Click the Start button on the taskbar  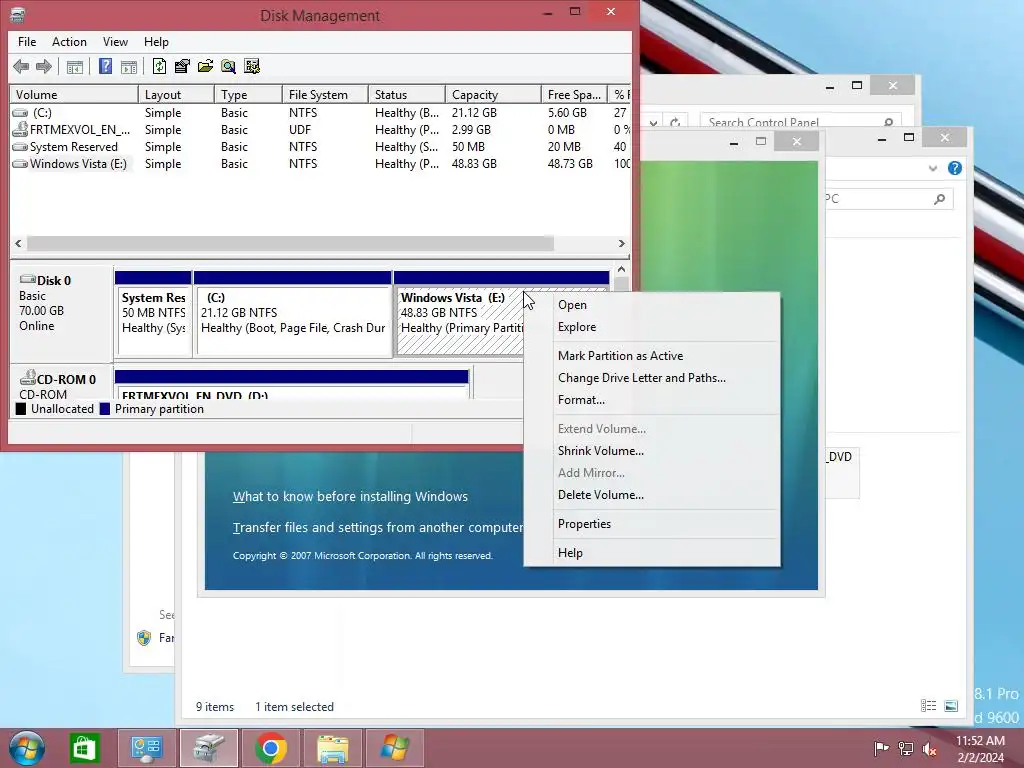[27, 748]
